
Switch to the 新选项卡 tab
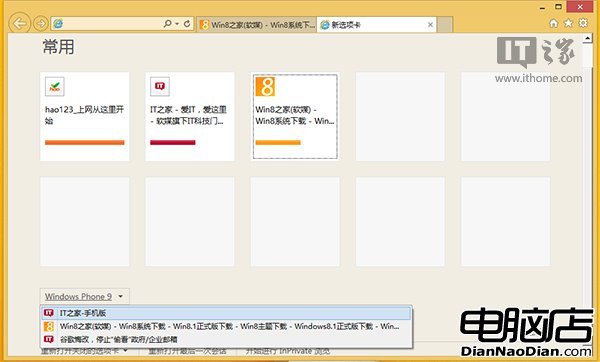pyautogui.click(x=377, y=25)
